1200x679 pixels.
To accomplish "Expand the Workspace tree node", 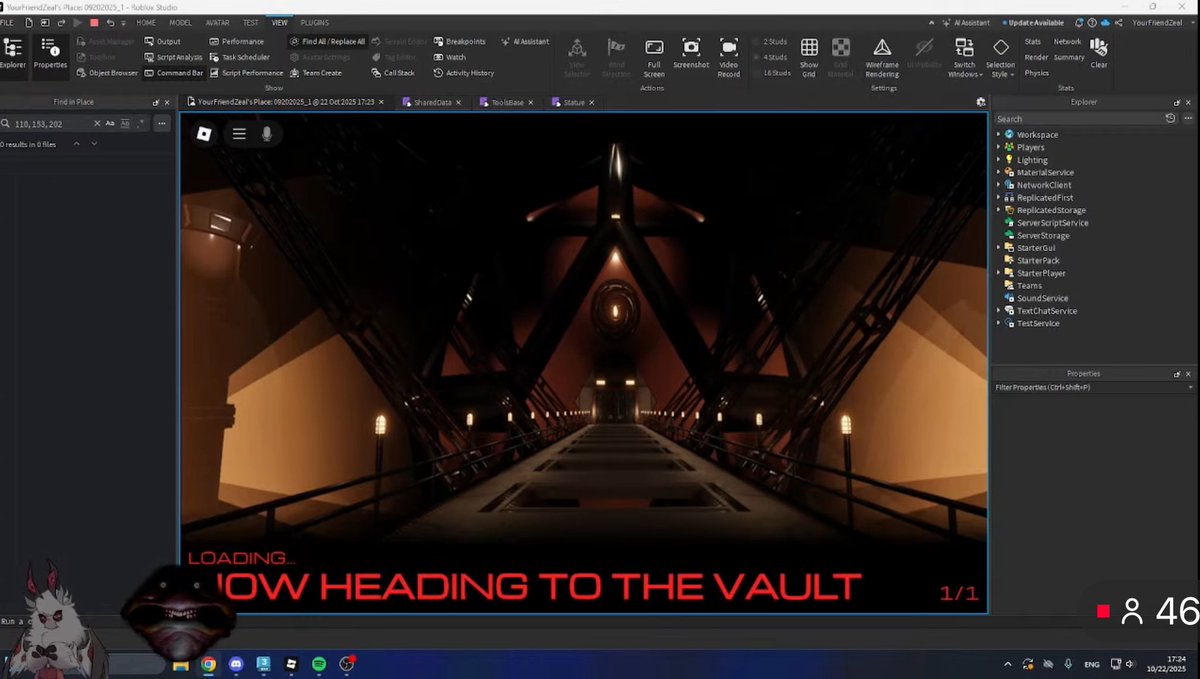I will [998, 134].
